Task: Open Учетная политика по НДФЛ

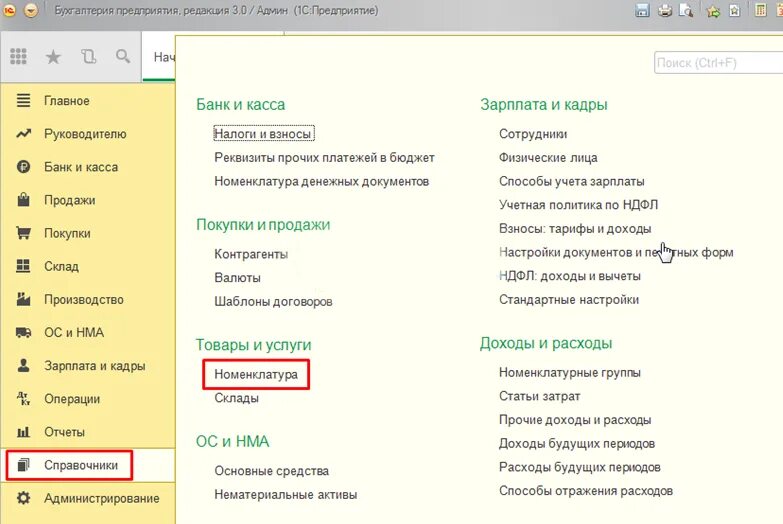Action: [x=578, y=205]
